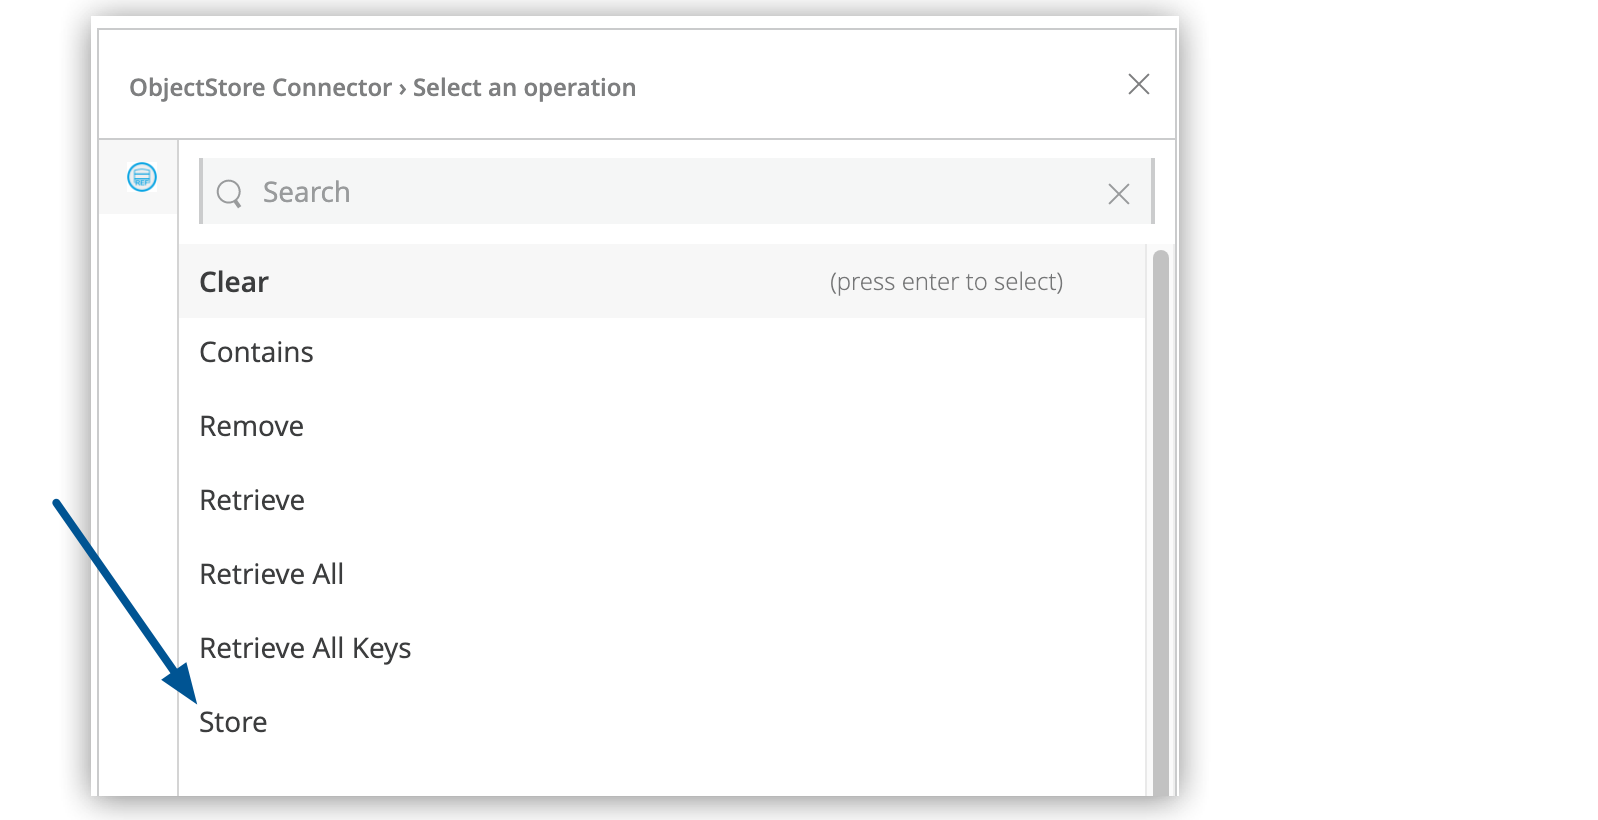This screenshot has height=820, width=1598.
Task: Select the Retrieve operation
Action: coord(252,500)
